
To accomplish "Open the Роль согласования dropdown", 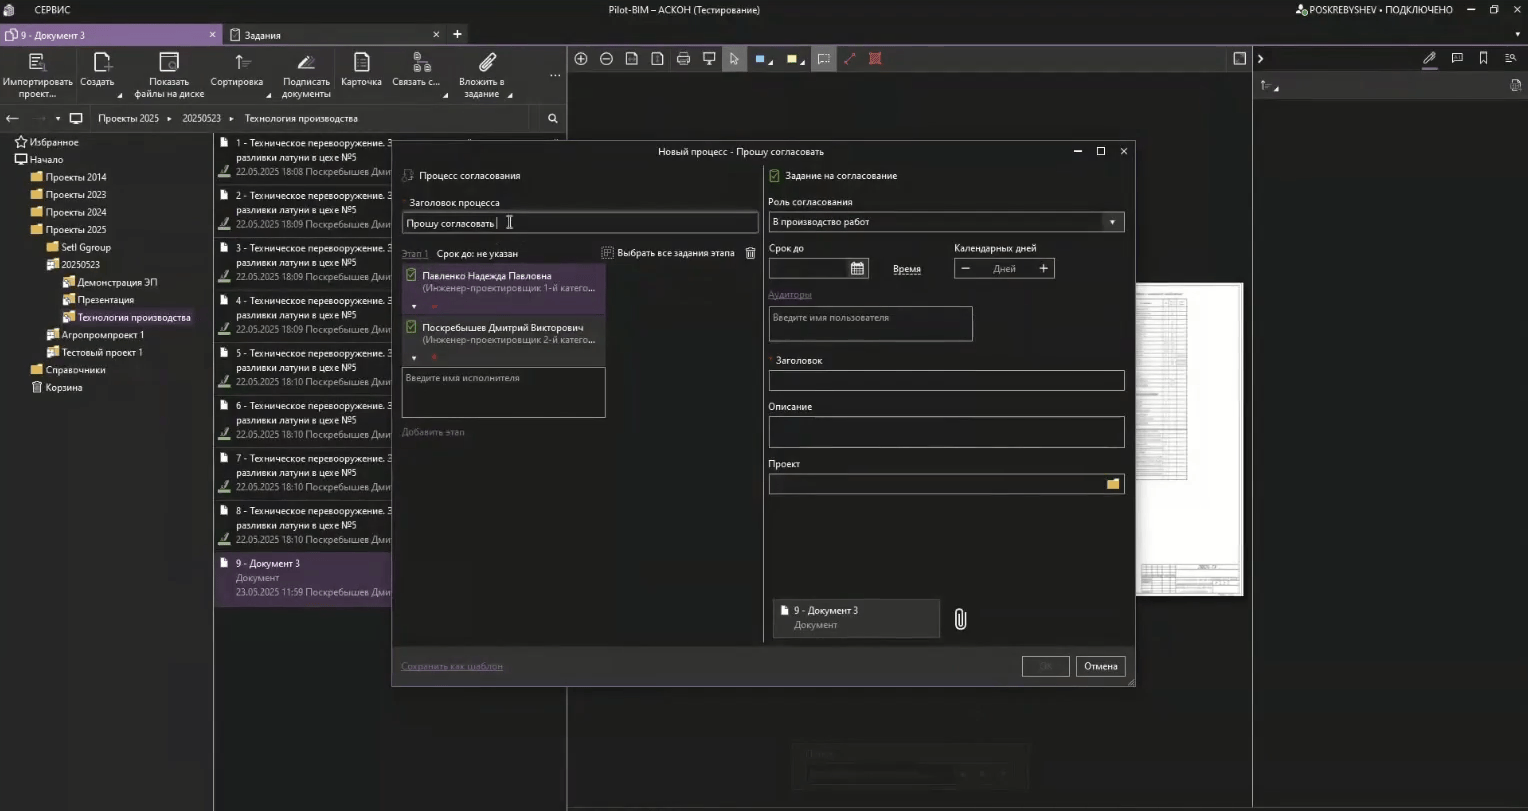I will (1111, 222).
